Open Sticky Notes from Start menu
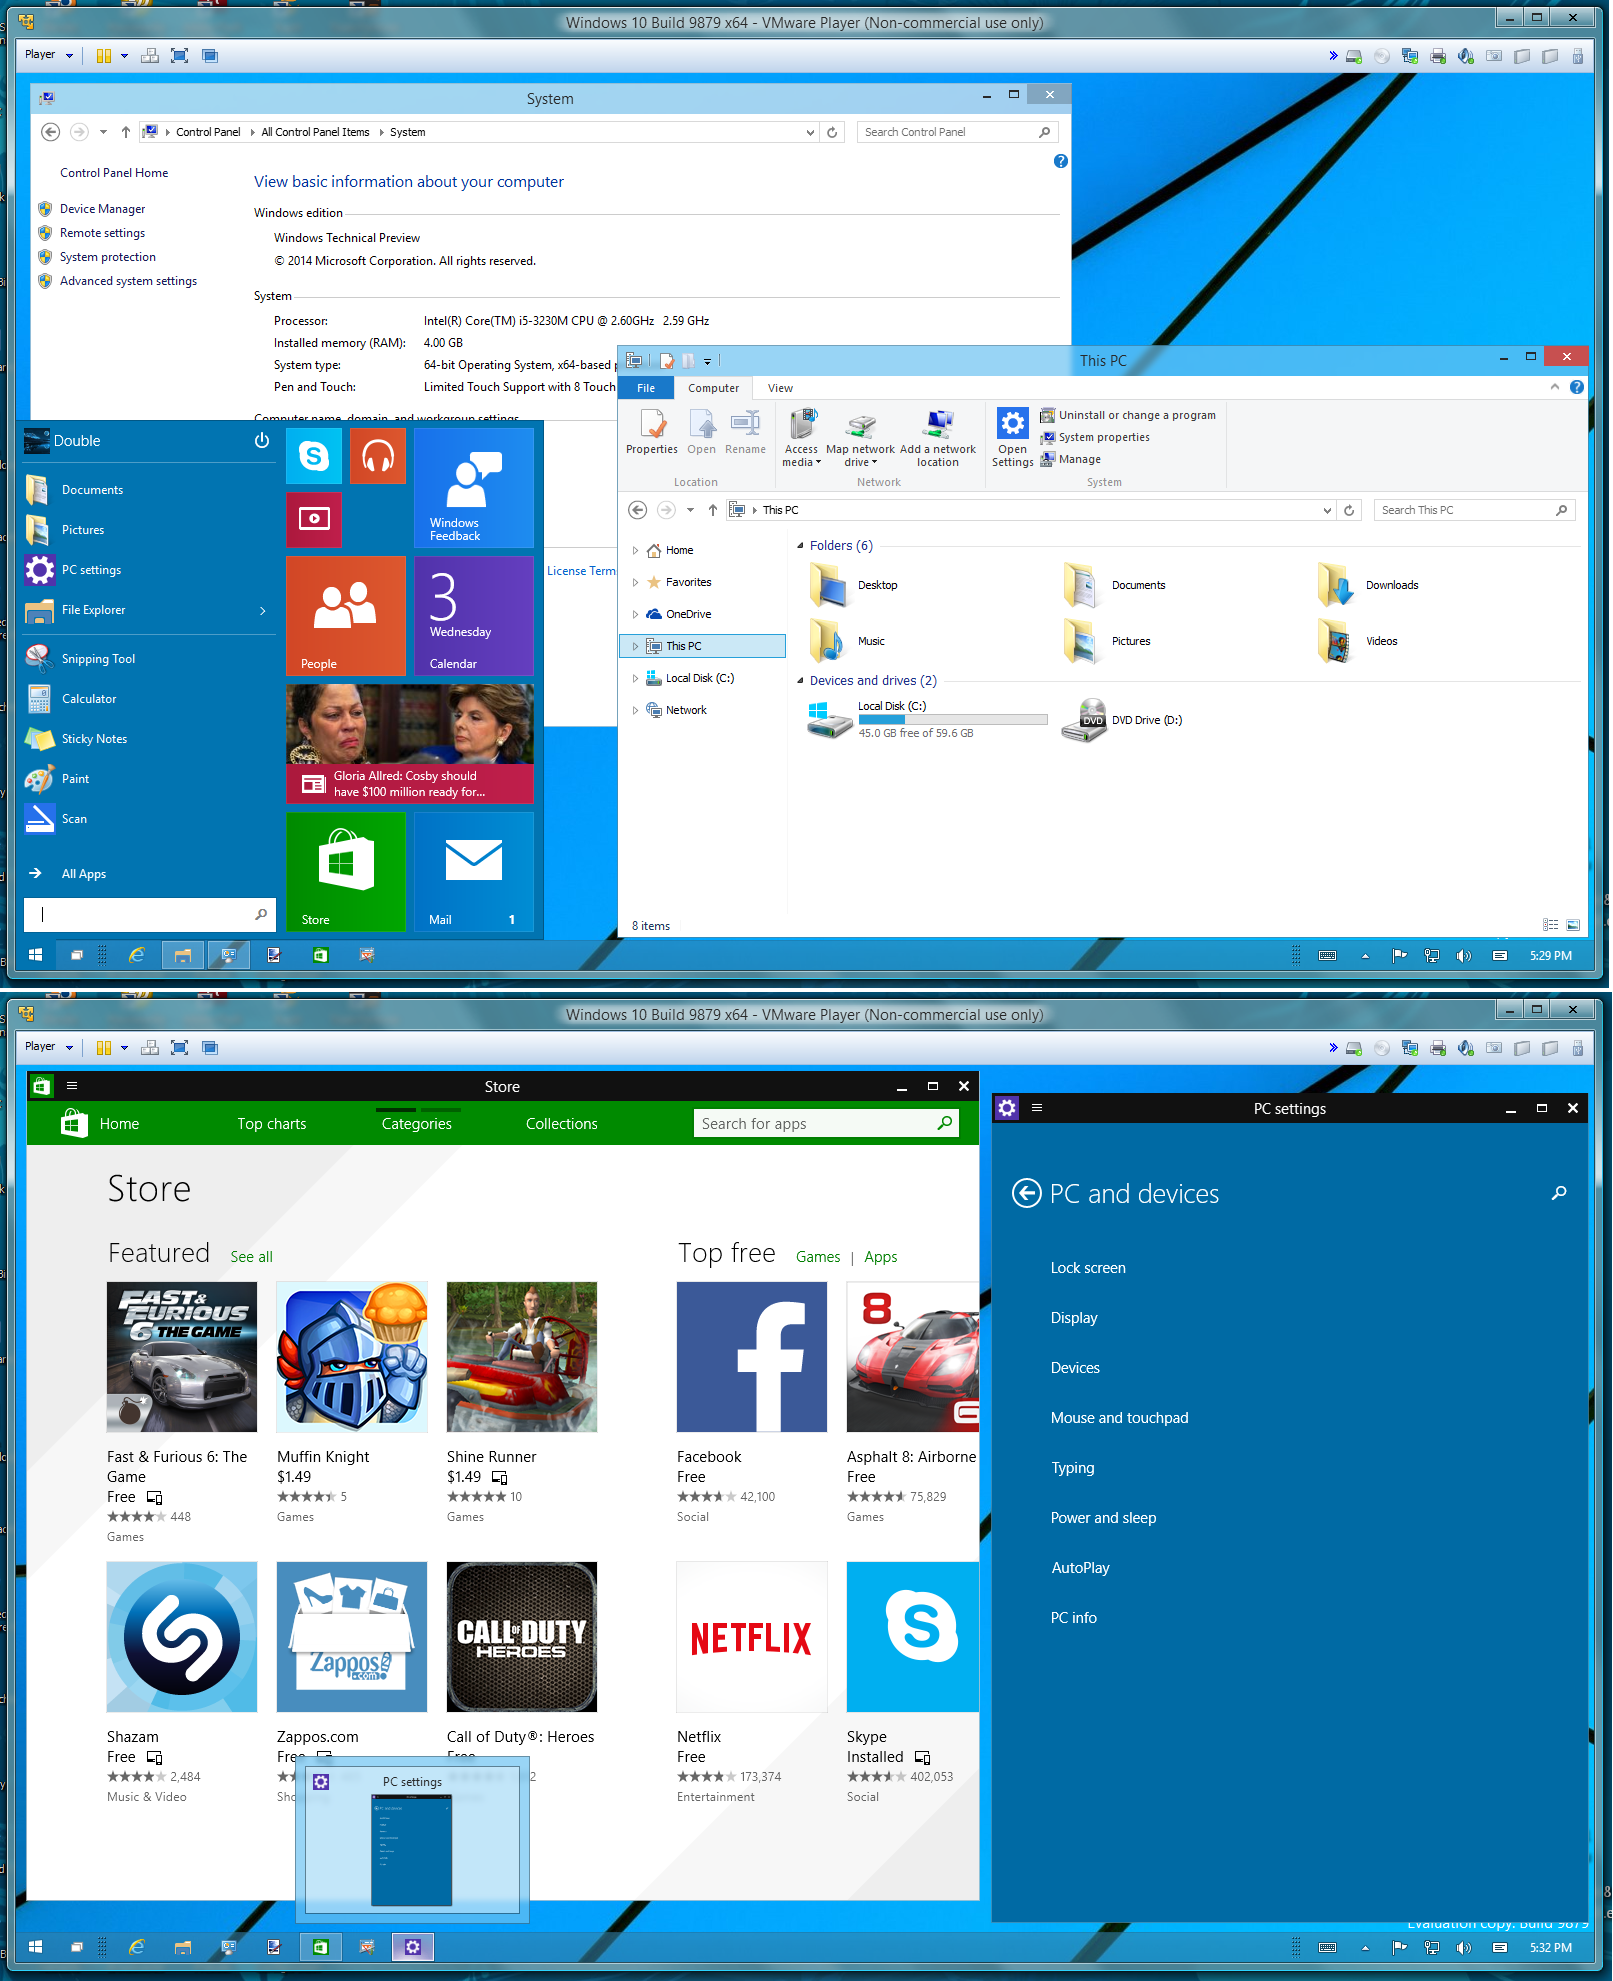1613x1981 pixels. click(x=95, y=739)
